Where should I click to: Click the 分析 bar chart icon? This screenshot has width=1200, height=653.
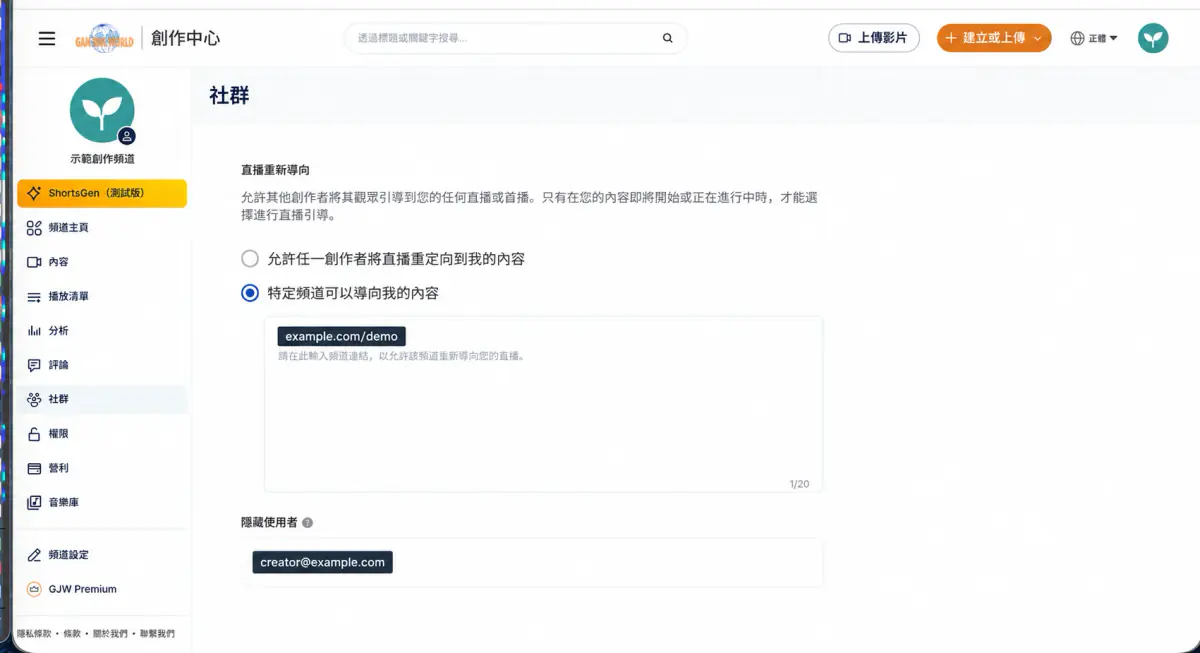(34, 331)
